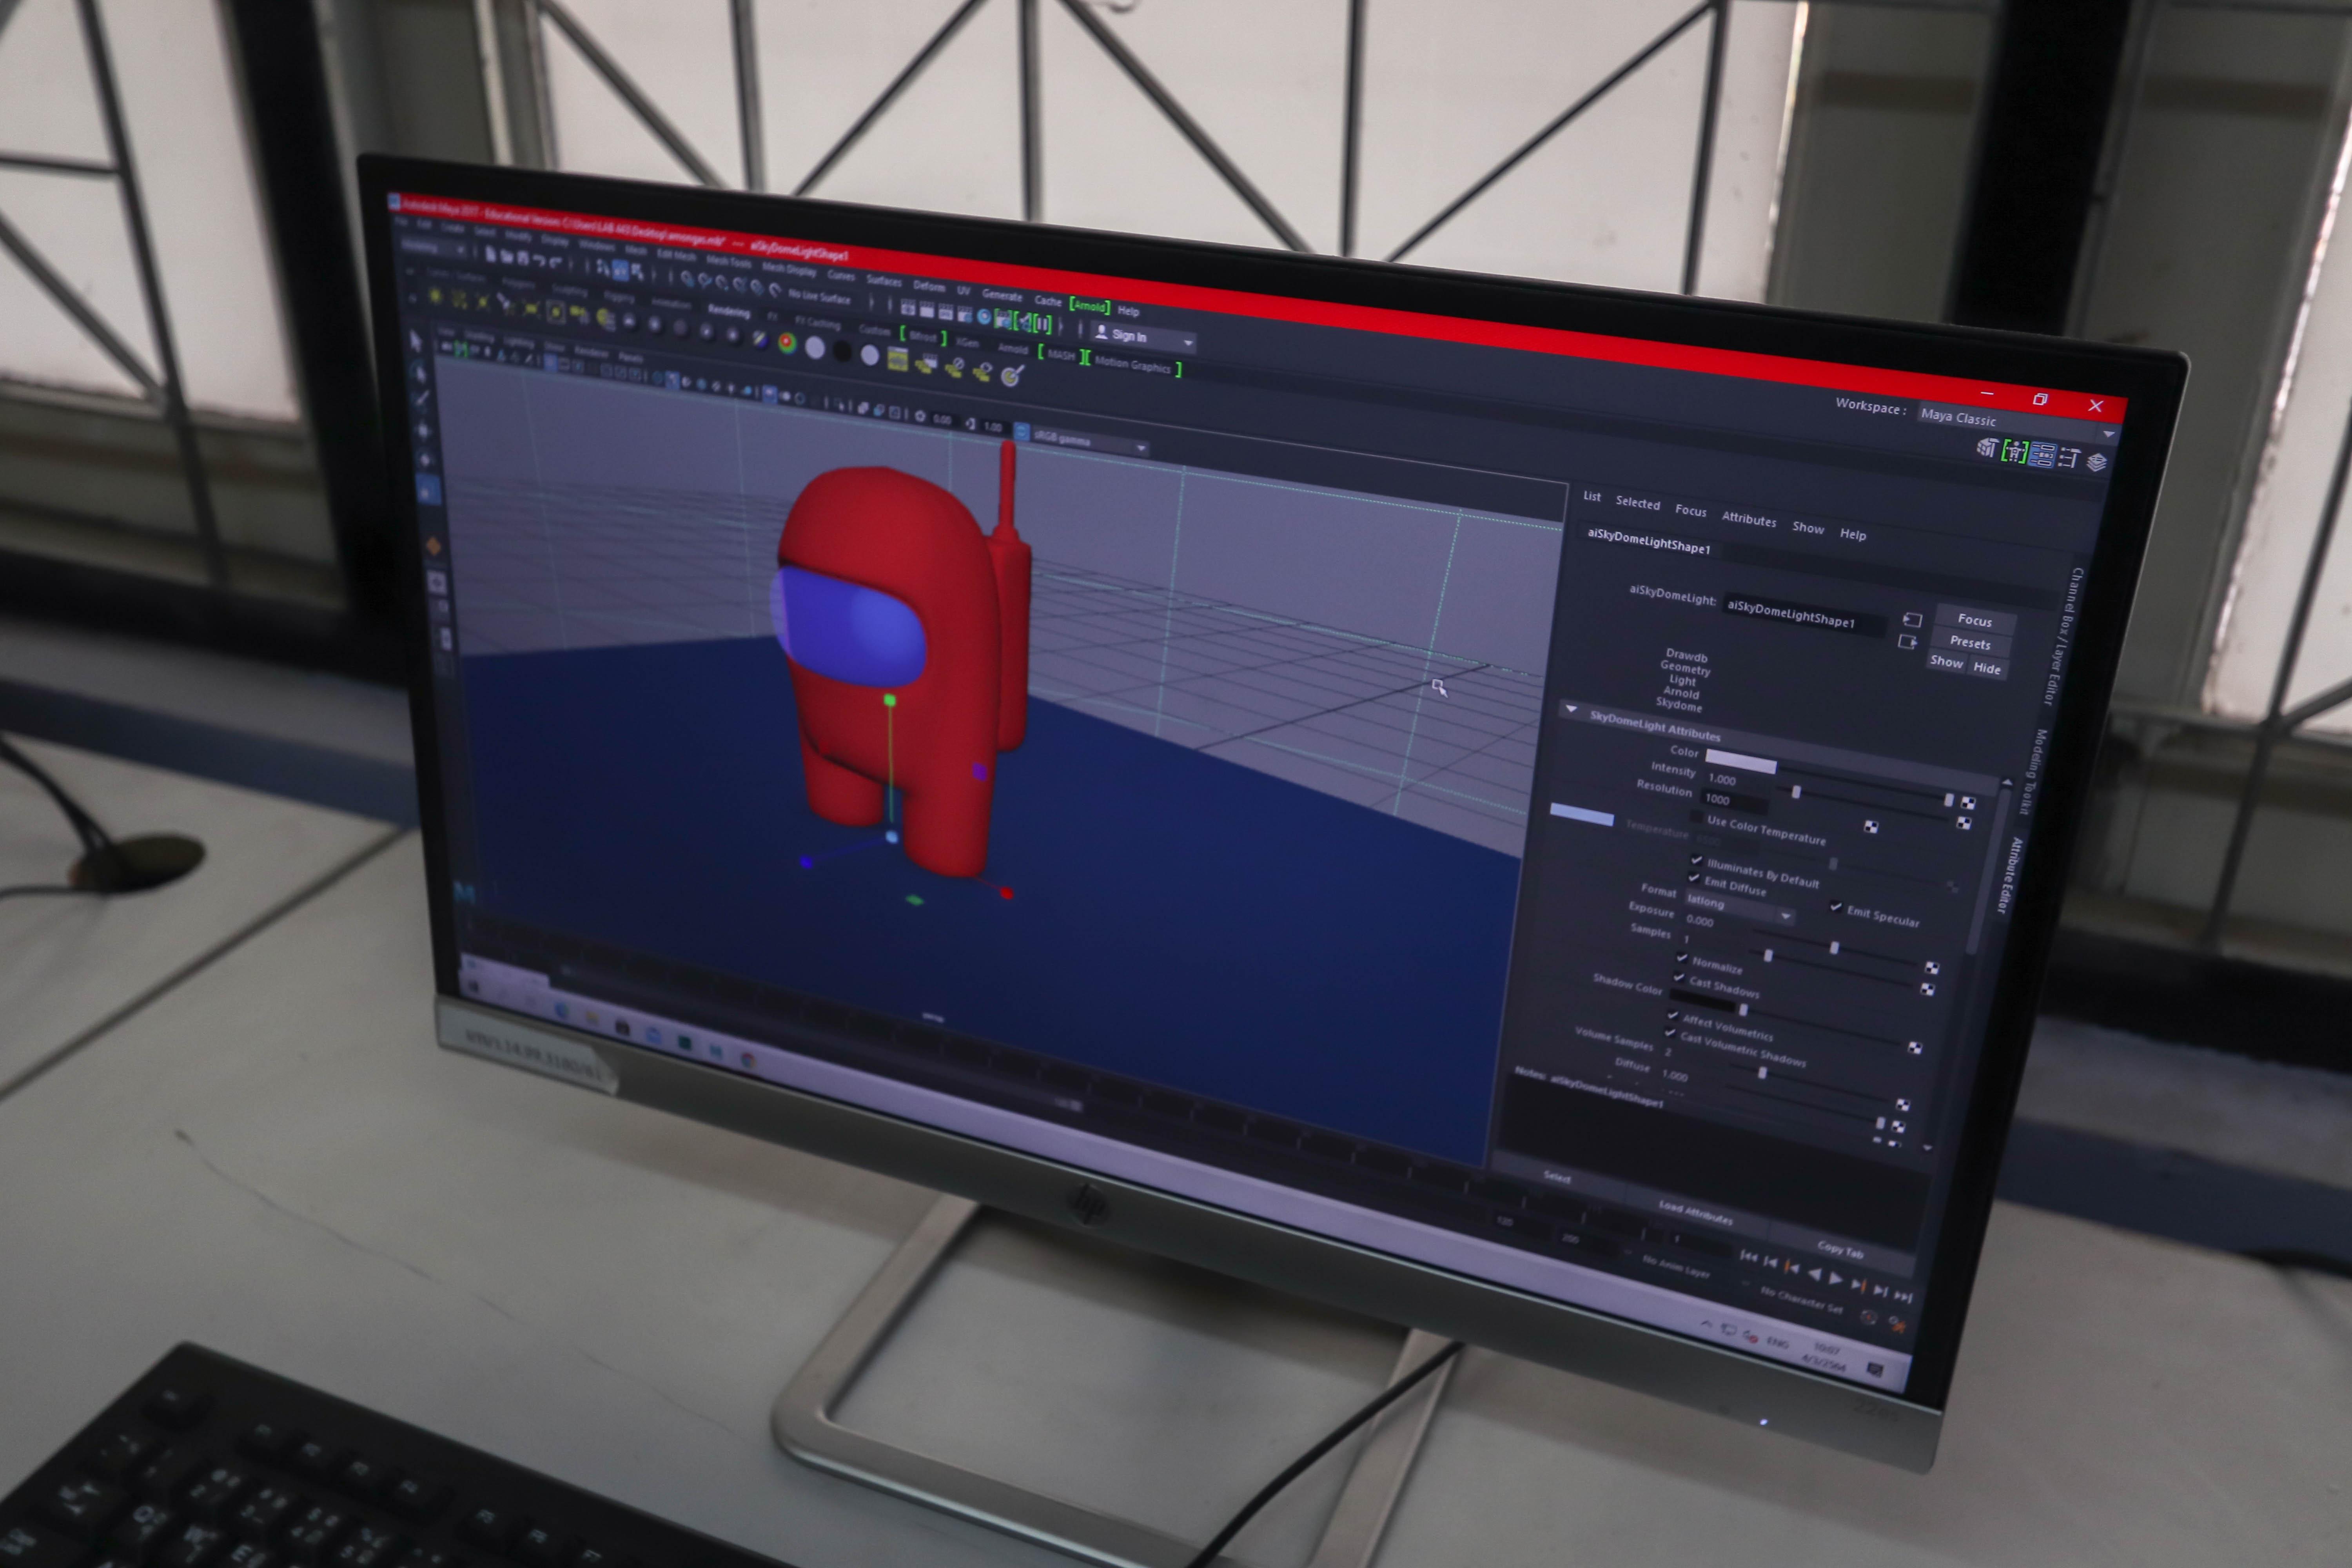
Task: Click the Intensity slider handle
Action: 1796,792
